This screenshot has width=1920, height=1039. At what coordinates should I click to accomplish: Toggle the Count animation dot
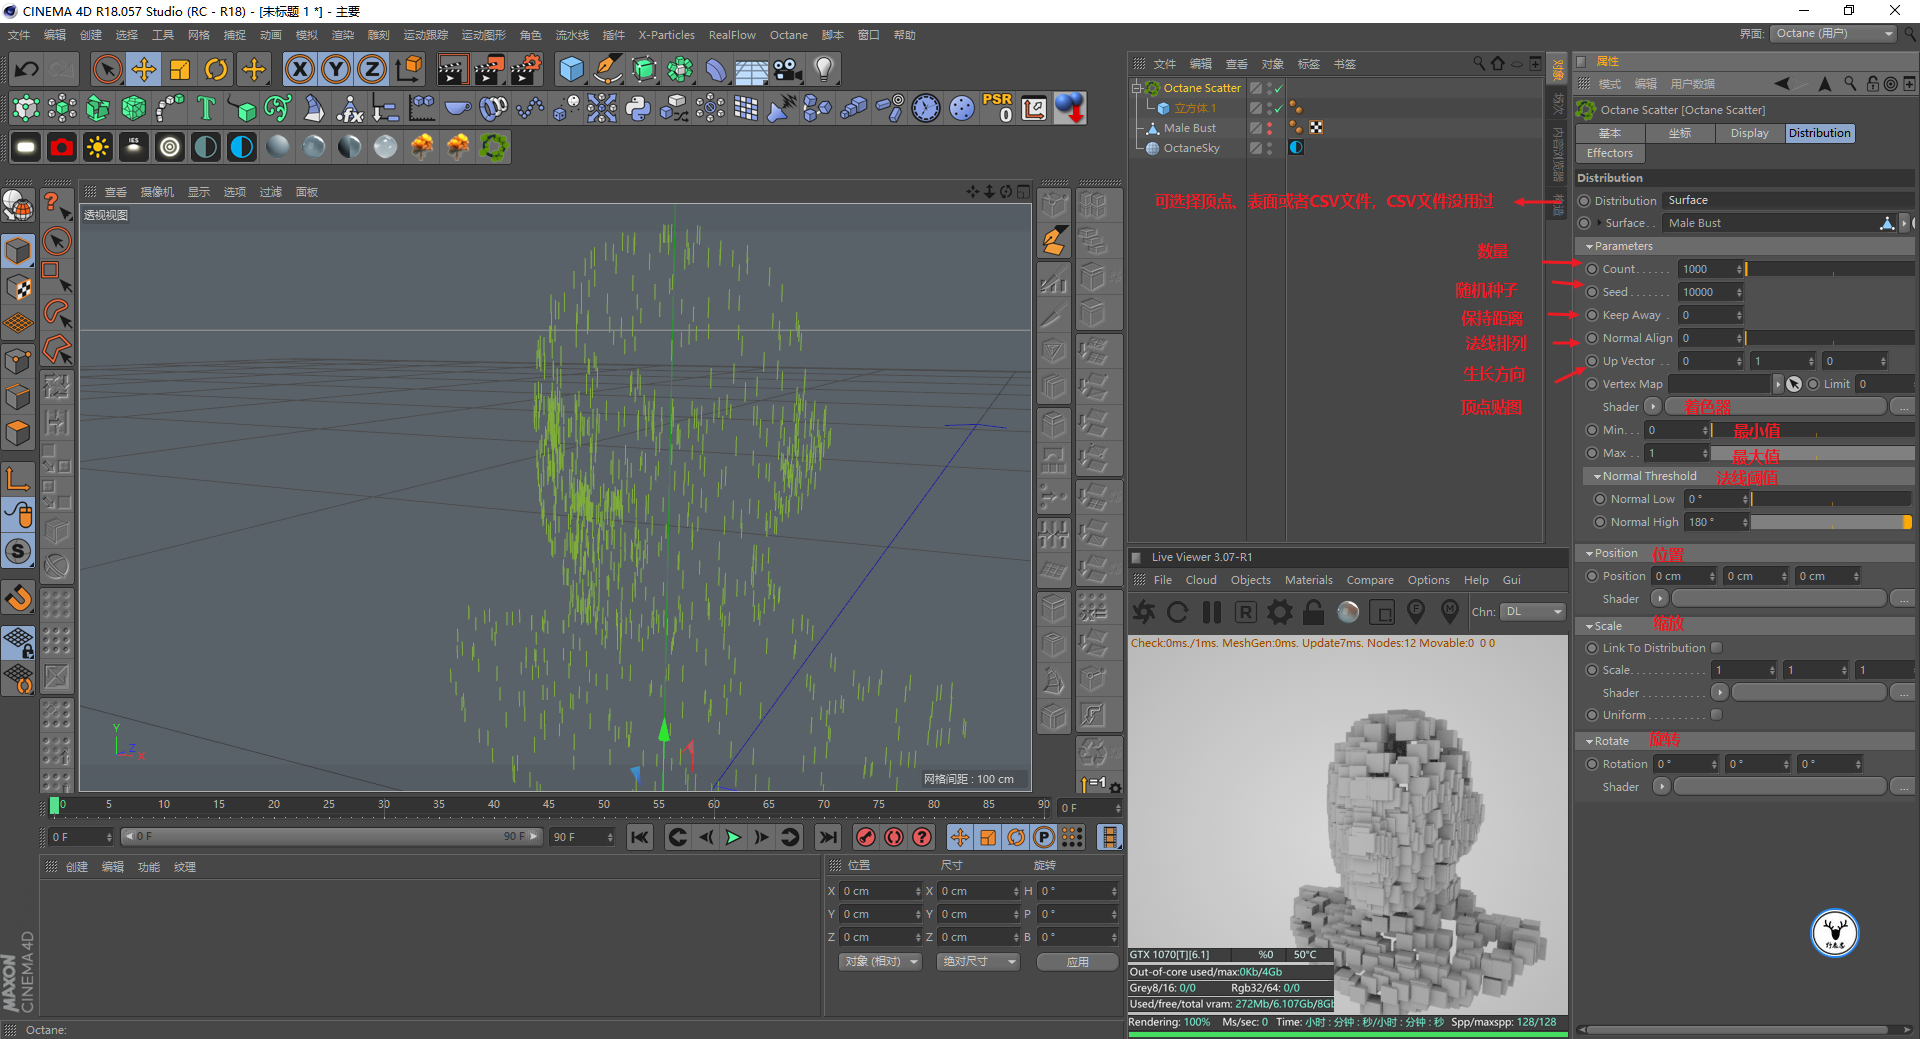[1592, 269]
